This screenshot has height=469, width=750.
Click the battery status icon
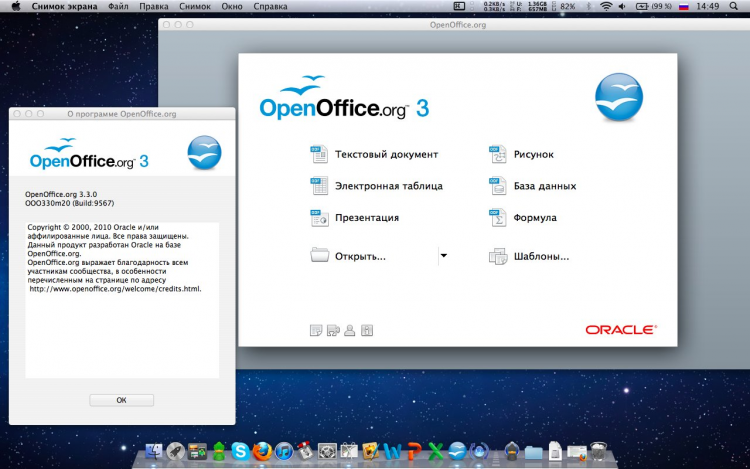pos(654,6)
